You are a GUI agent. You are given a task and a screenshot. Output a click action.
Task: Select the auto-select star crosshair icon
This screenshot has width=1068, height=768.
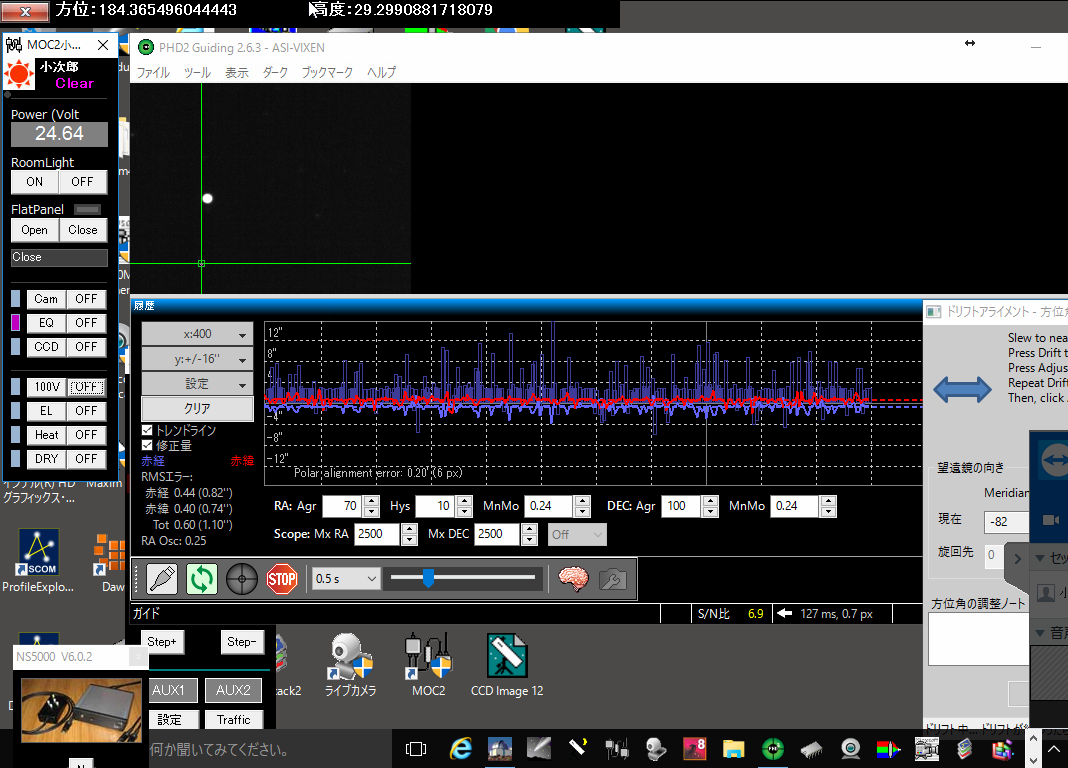[x=242, y=579]
